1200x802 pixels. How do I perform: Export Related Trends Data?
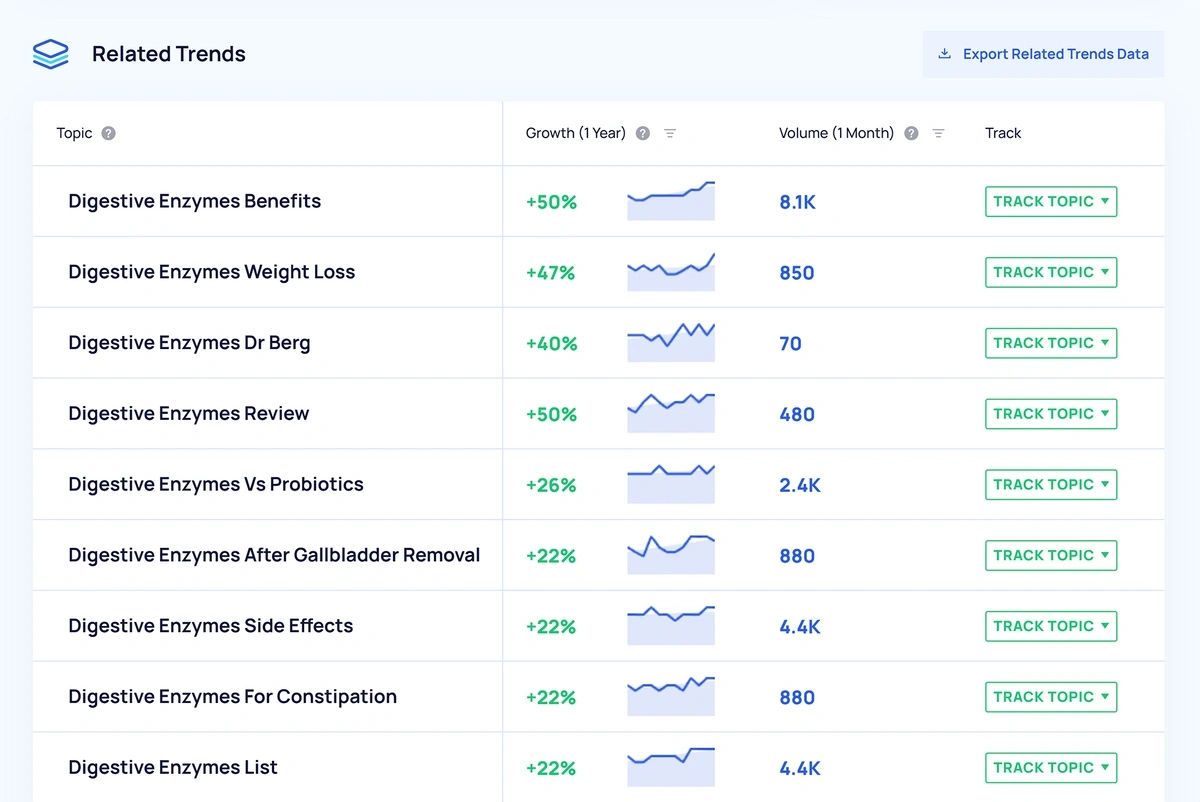(x=1043, y=54)
